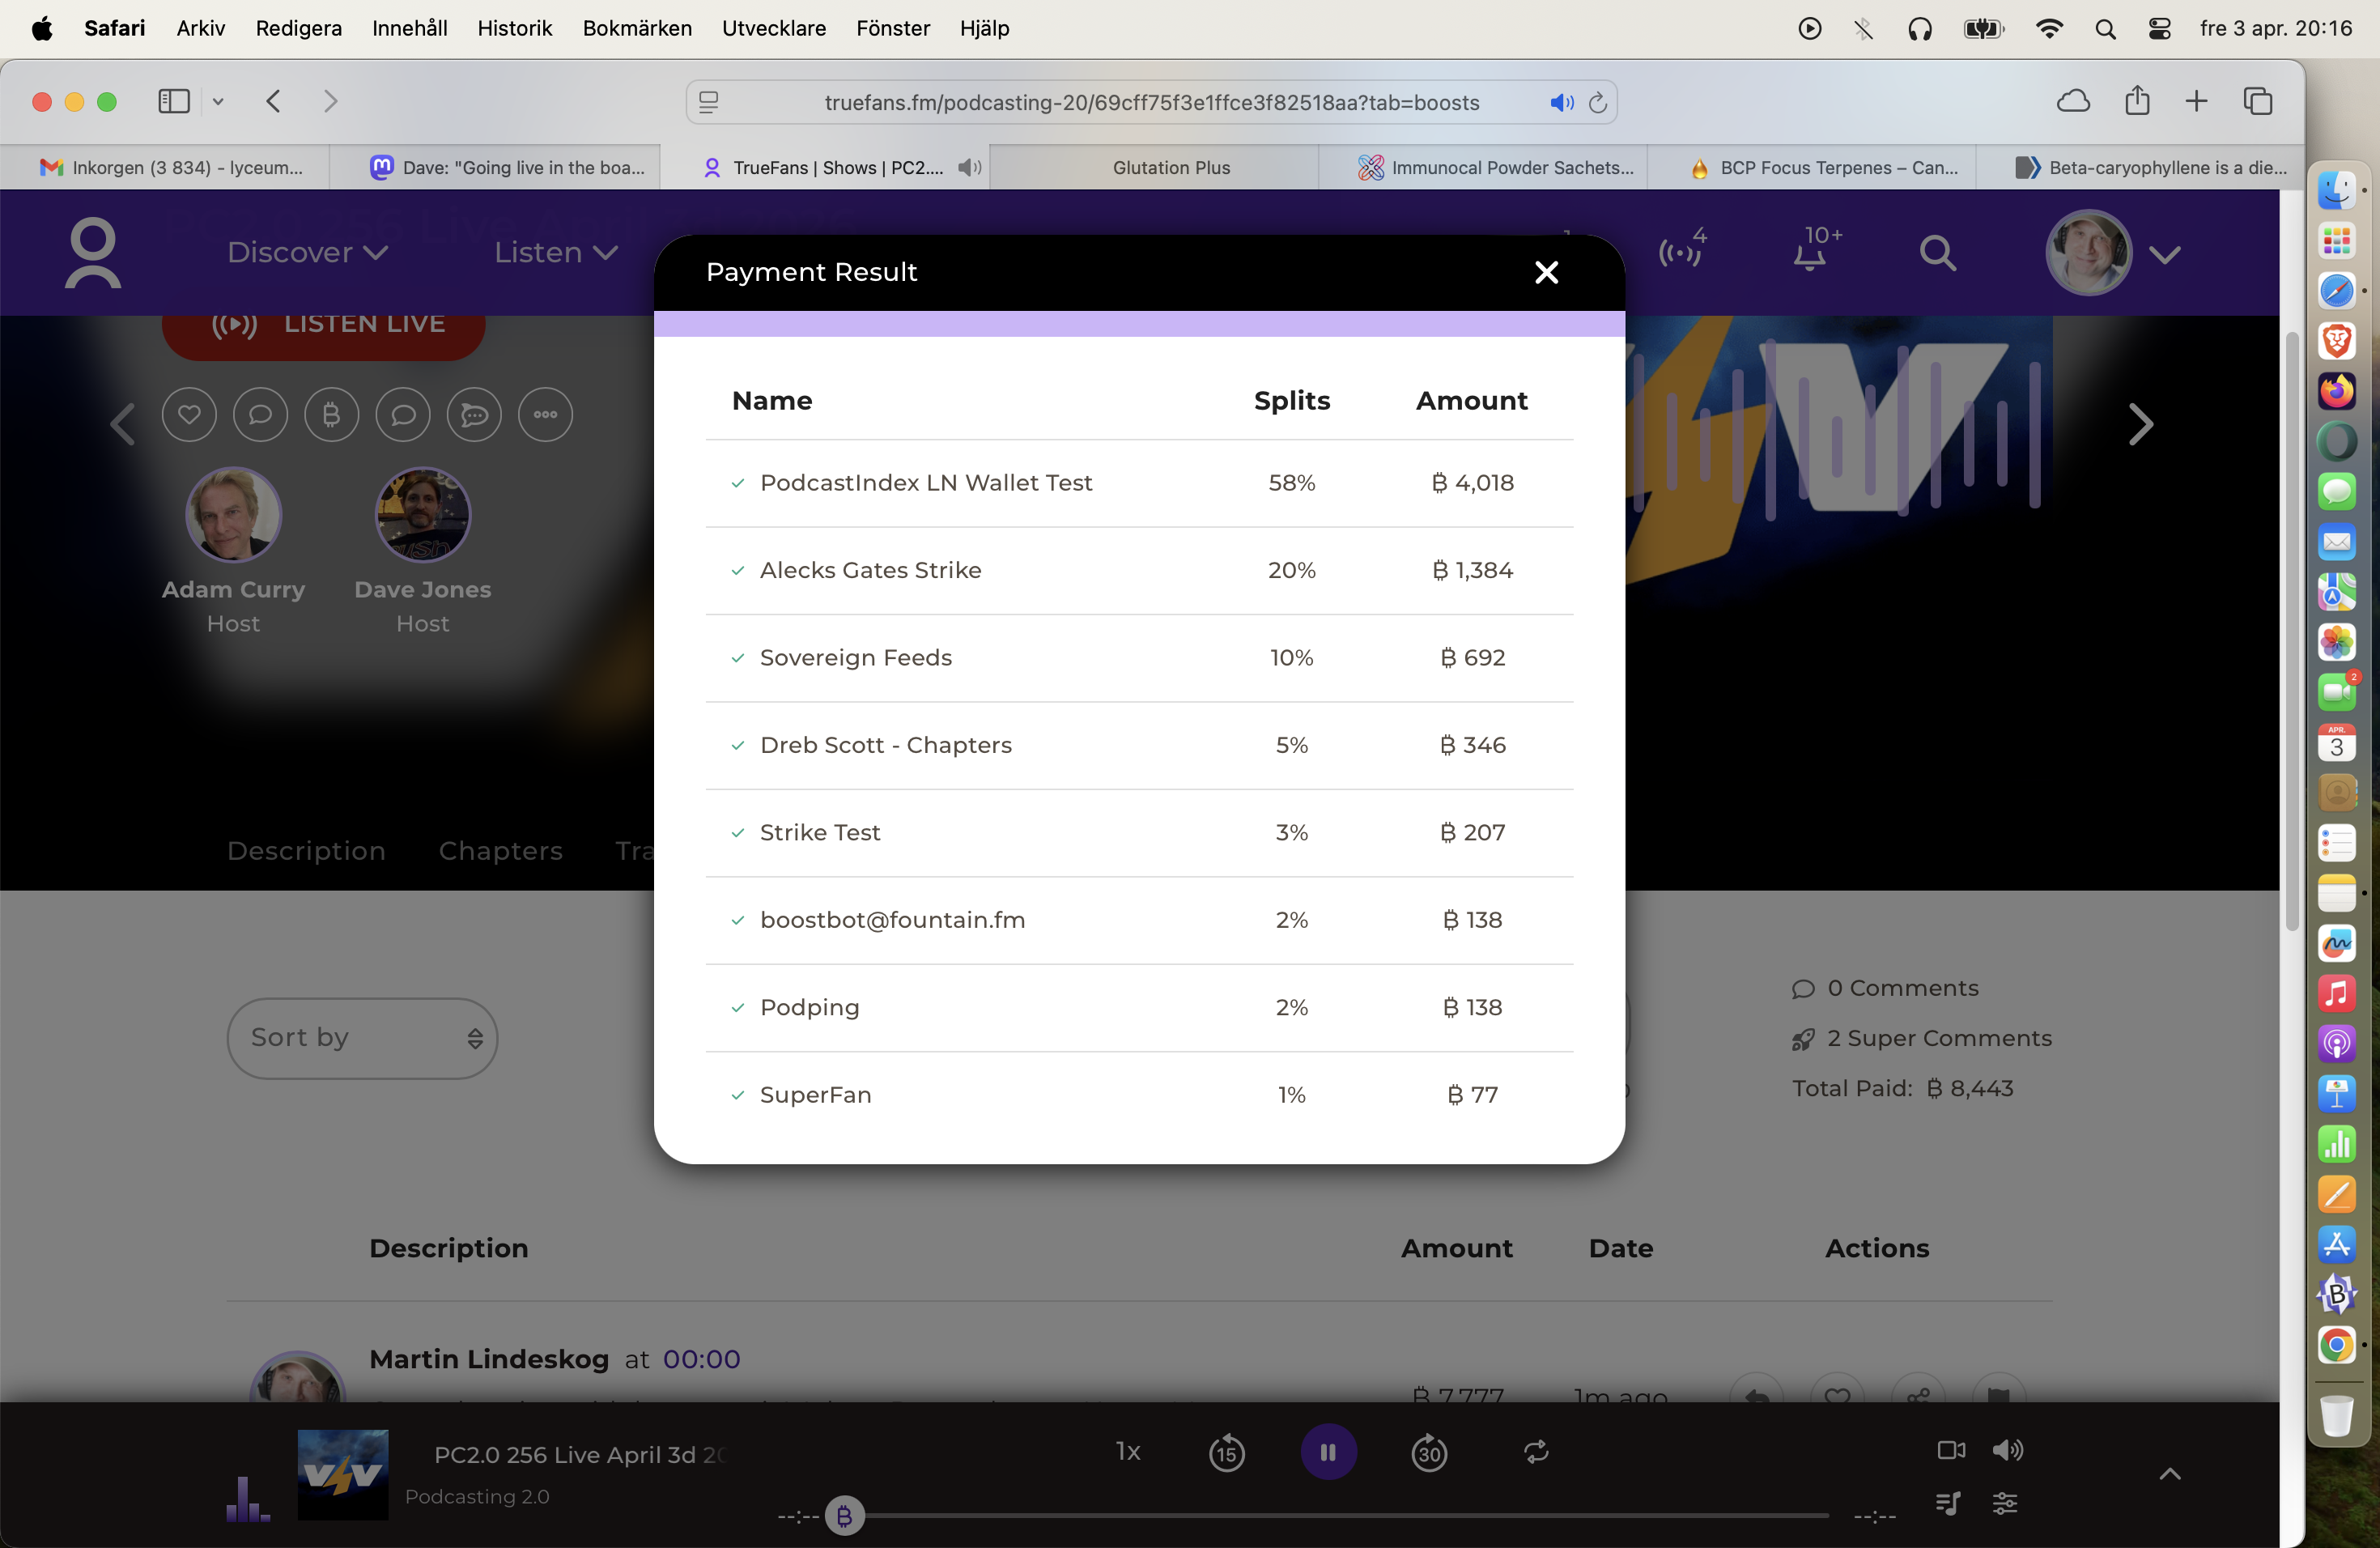Open the Historik menu in Safari
This screenshot has height=1548, width=2380.
tap(514, 28)
